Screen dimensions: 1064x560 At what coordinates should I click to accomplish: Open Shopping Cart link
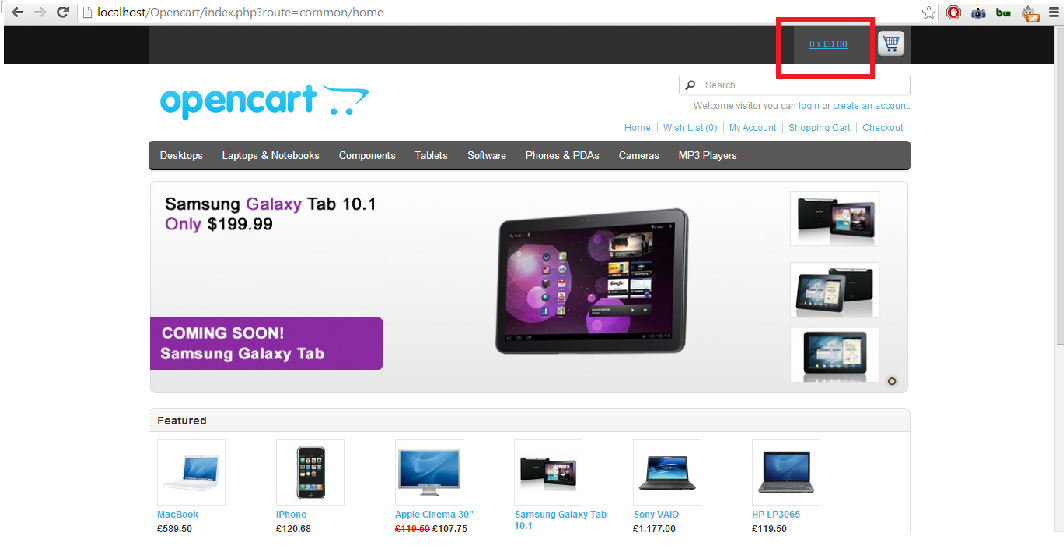point(819,128)
